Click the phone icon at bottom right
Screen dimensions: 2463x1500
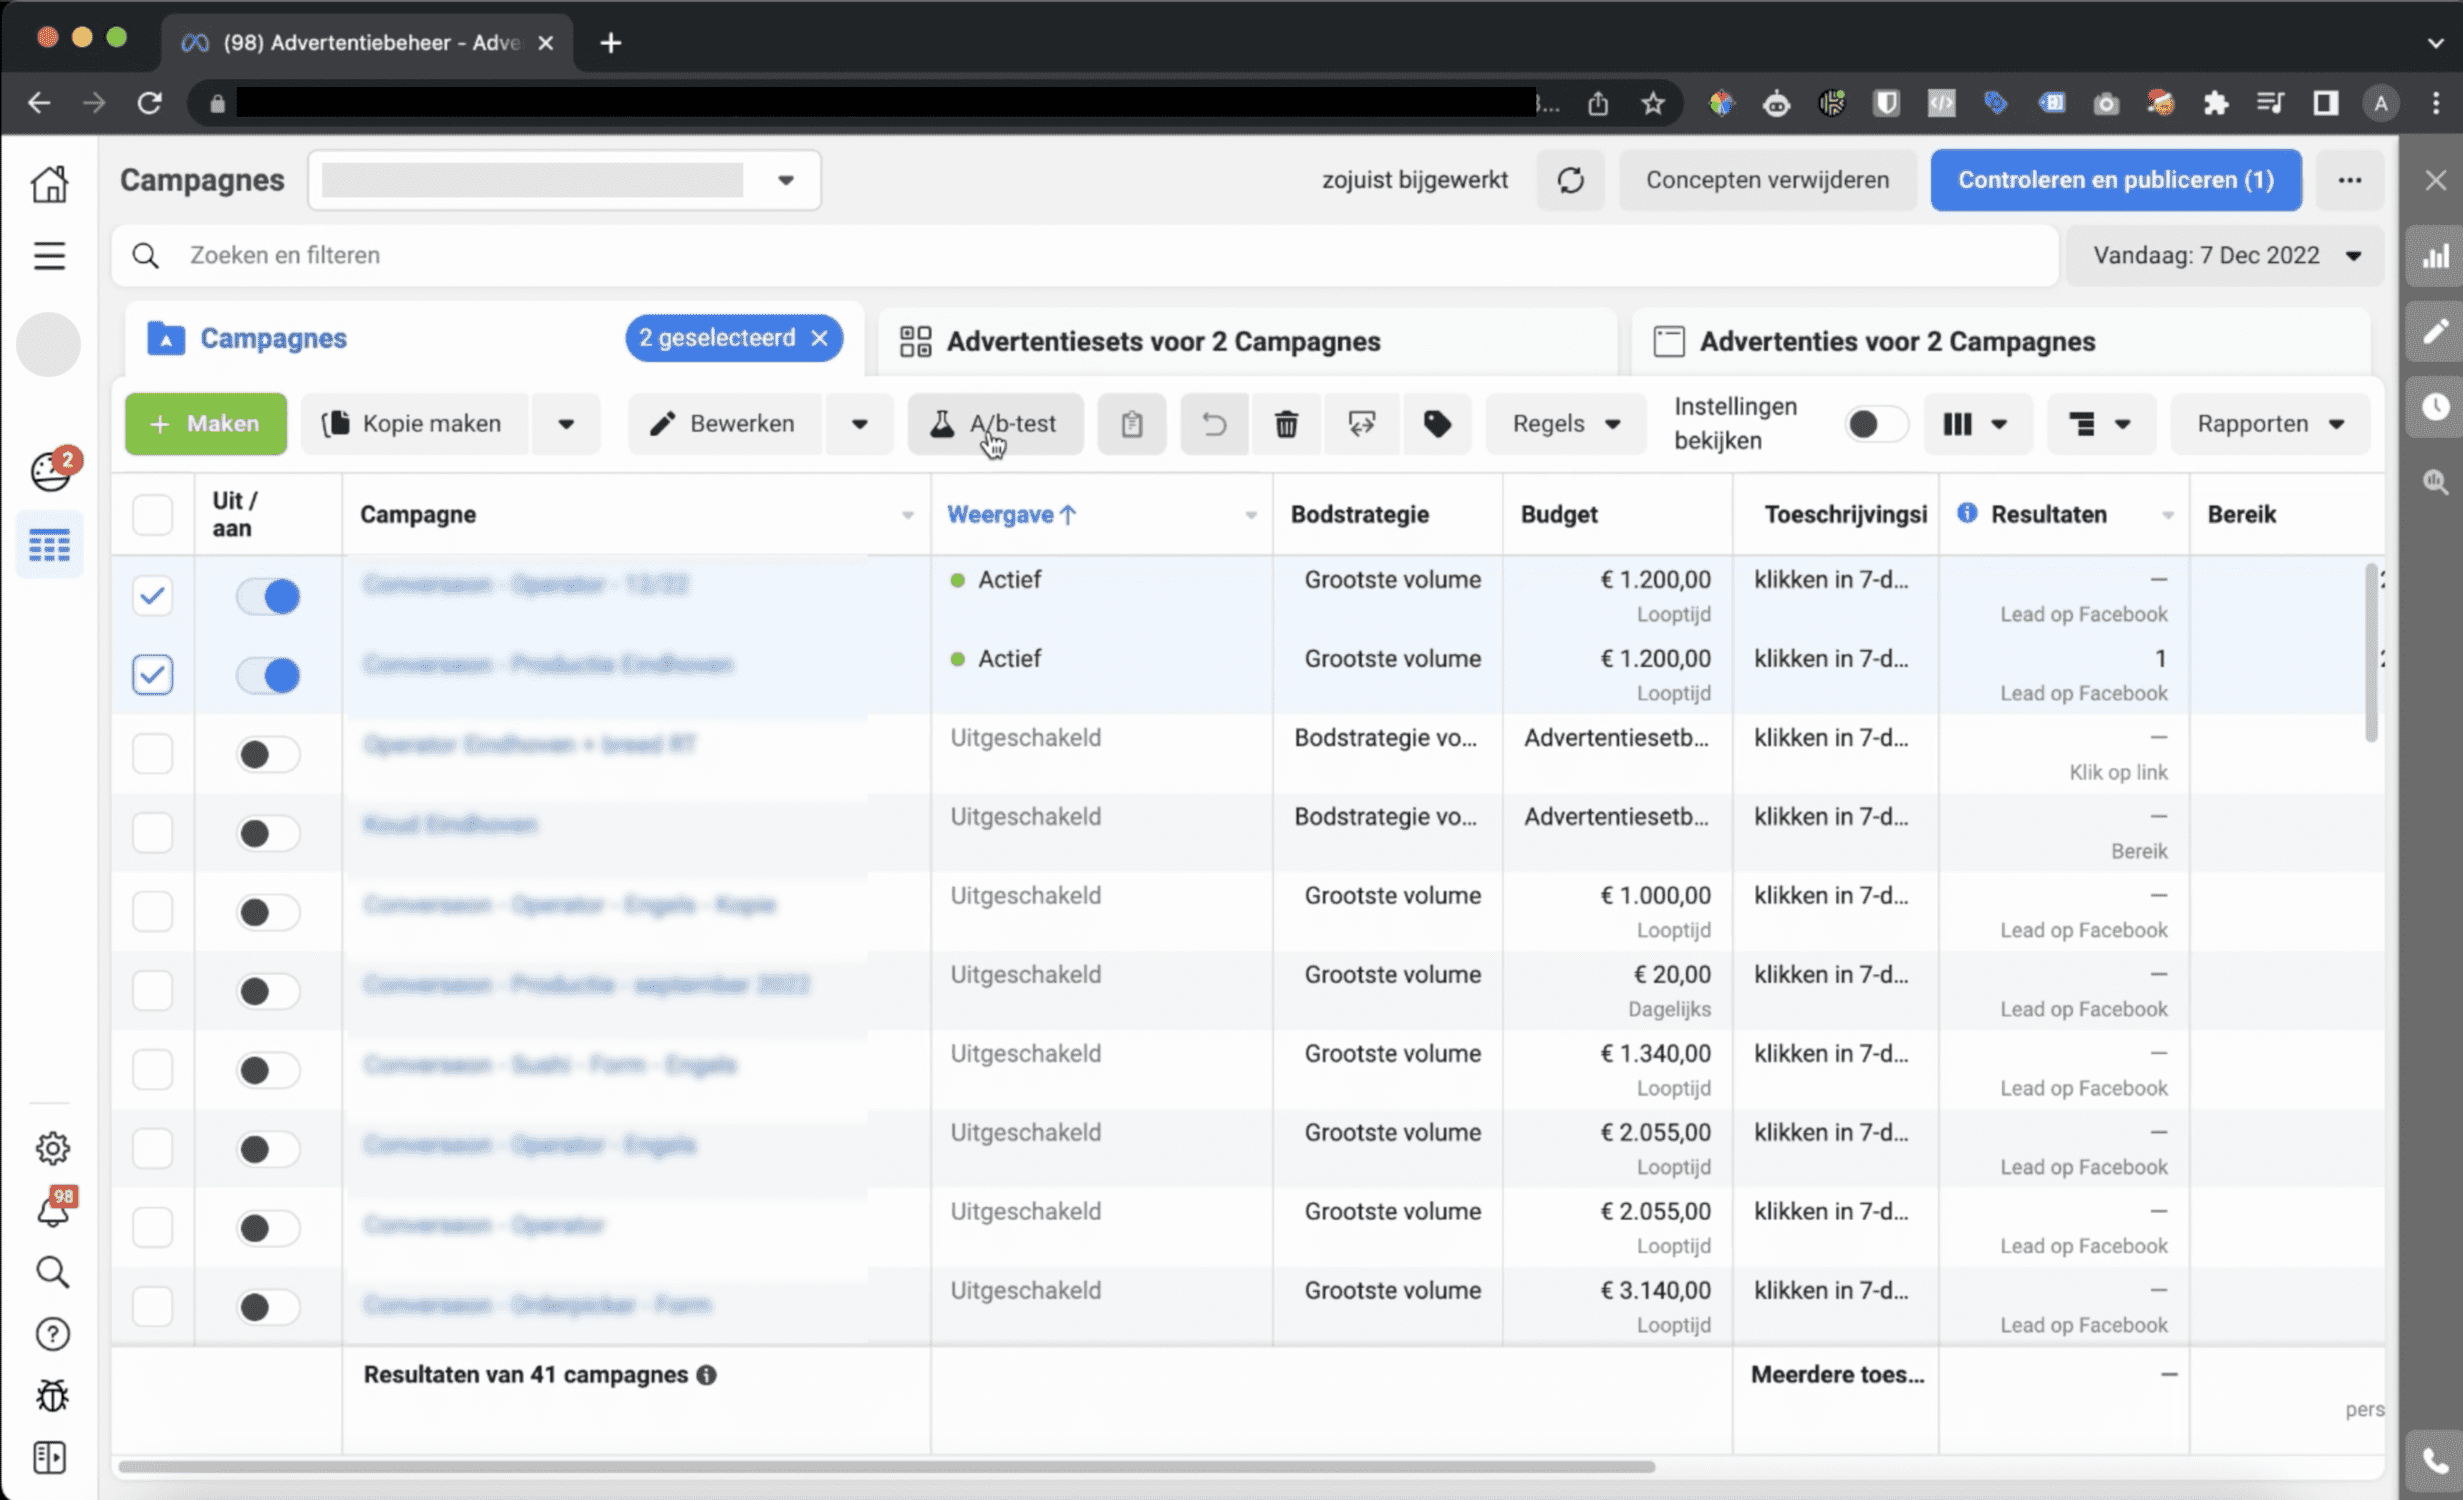coord(2435,1462)
